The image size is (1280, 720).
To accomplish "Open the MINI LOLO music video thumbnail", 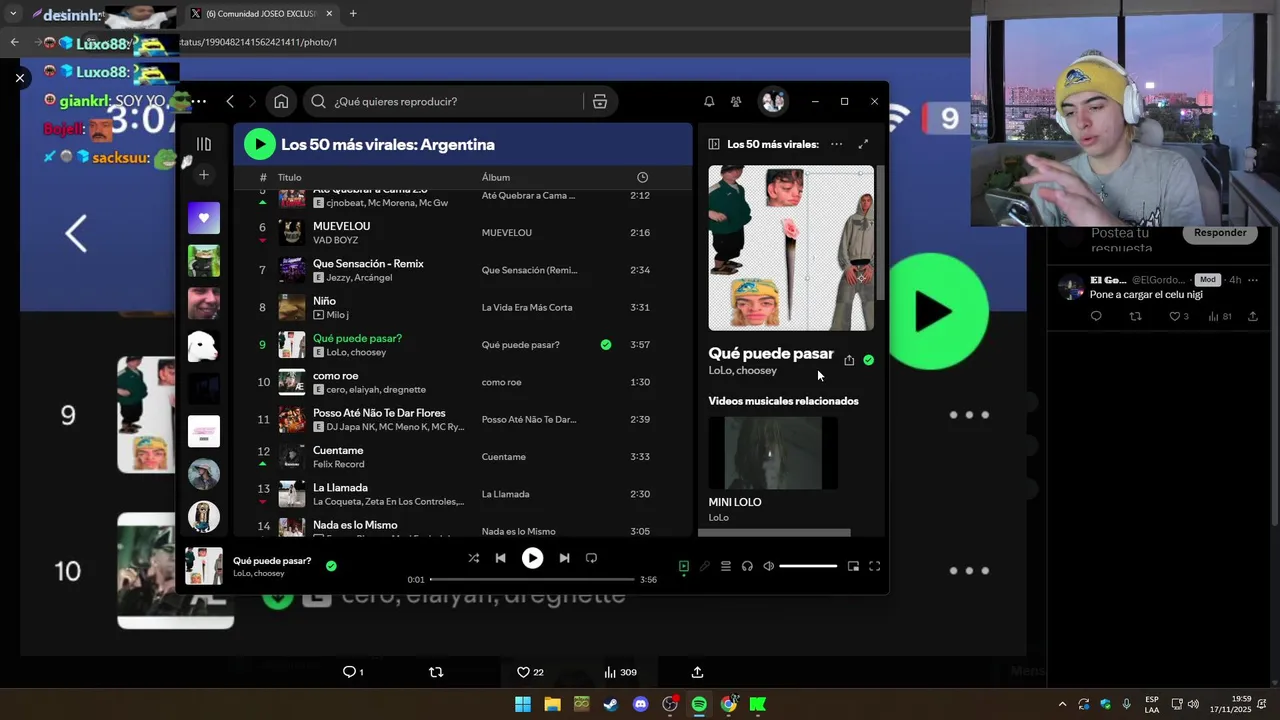I will tap(773, 453).
